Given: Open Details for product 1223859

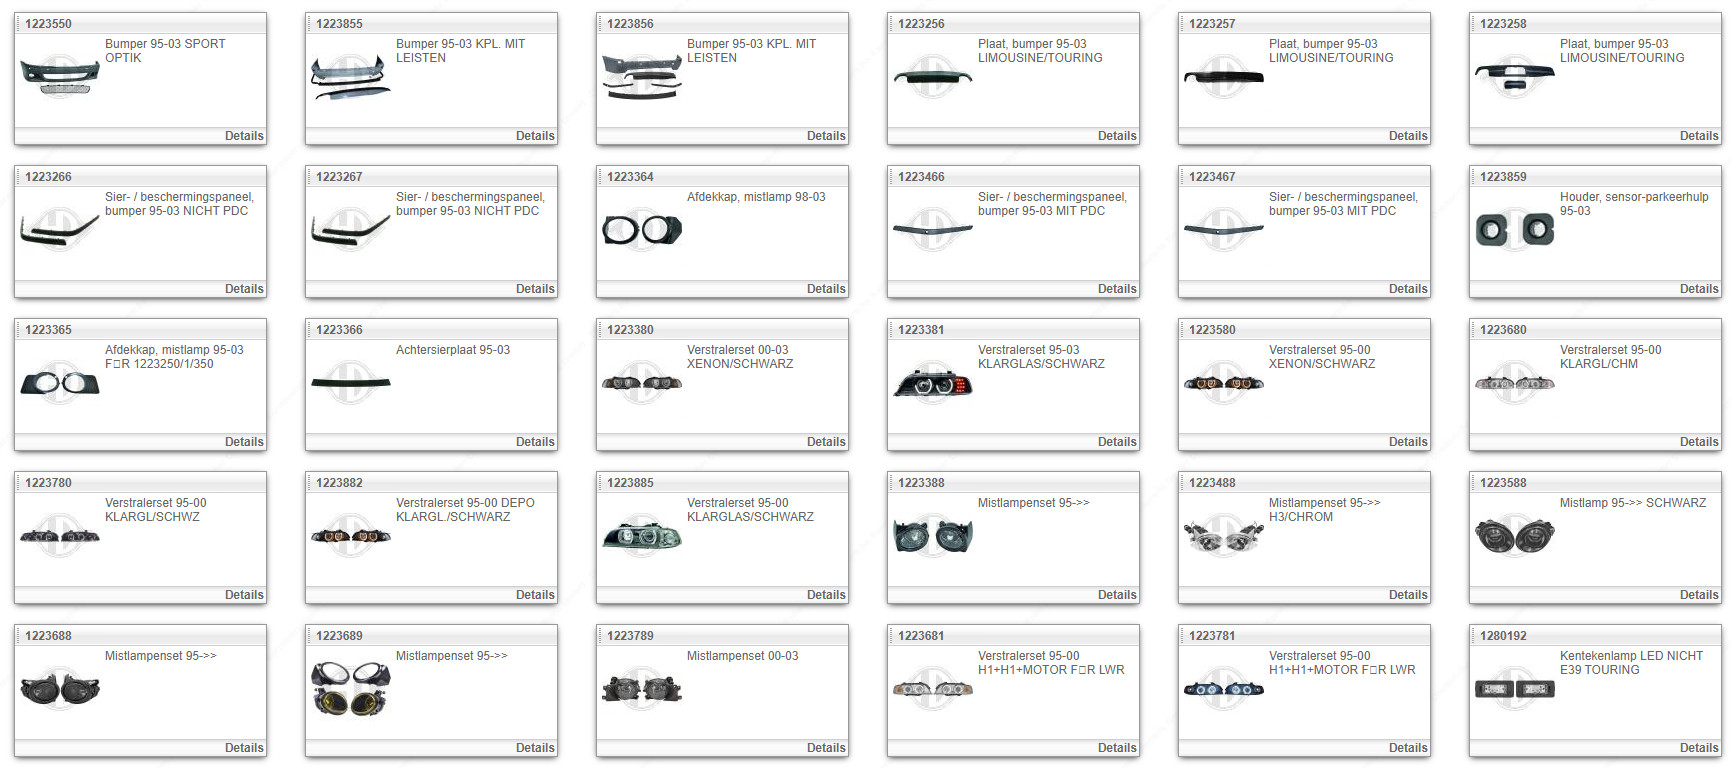Looking at the screenshot, I should click(1699, 289).
